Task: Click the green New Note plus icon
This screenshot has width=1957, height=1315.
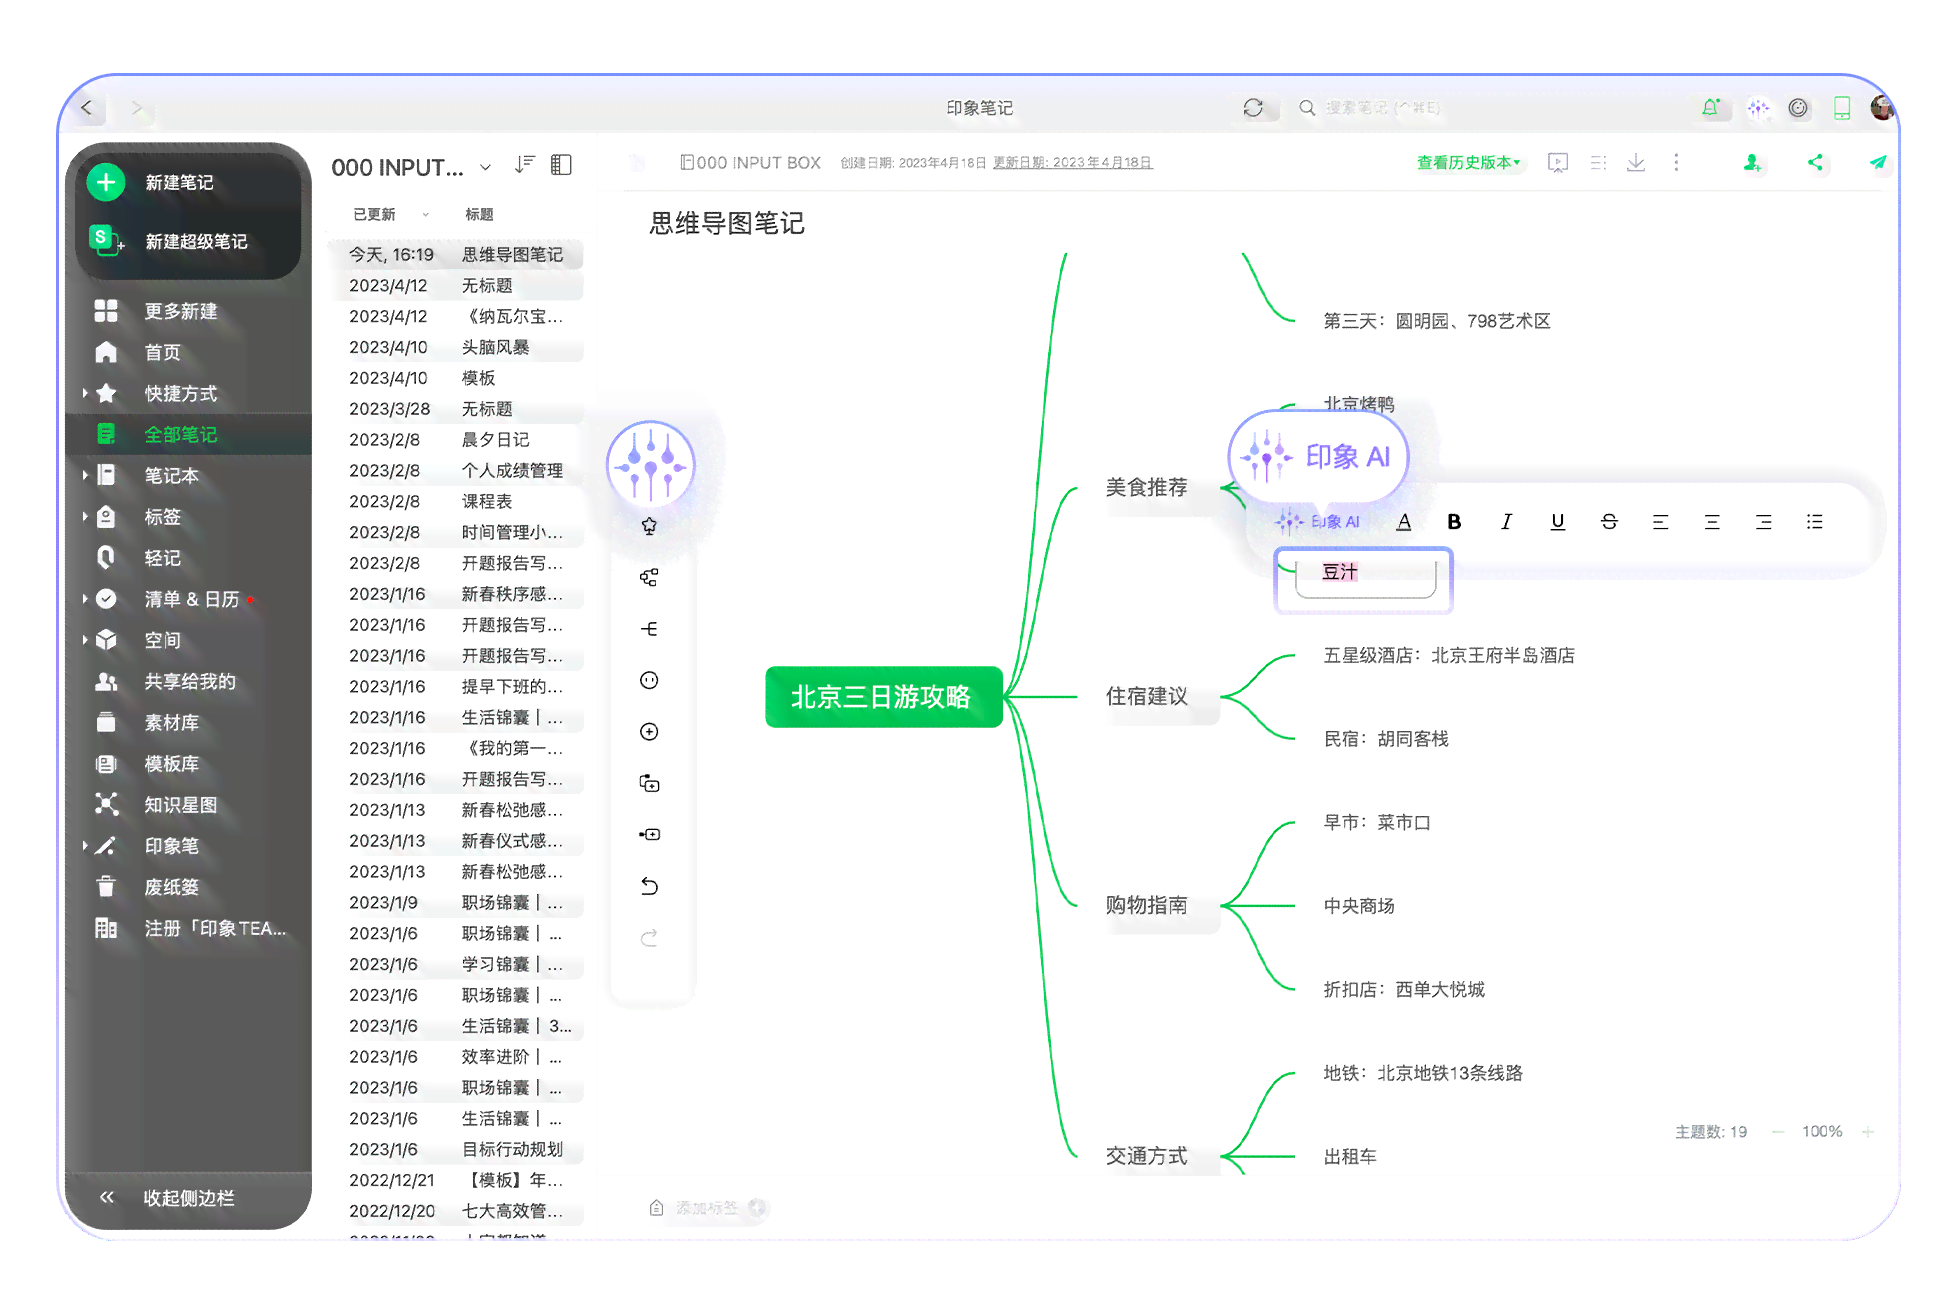Action: [106, 182]
